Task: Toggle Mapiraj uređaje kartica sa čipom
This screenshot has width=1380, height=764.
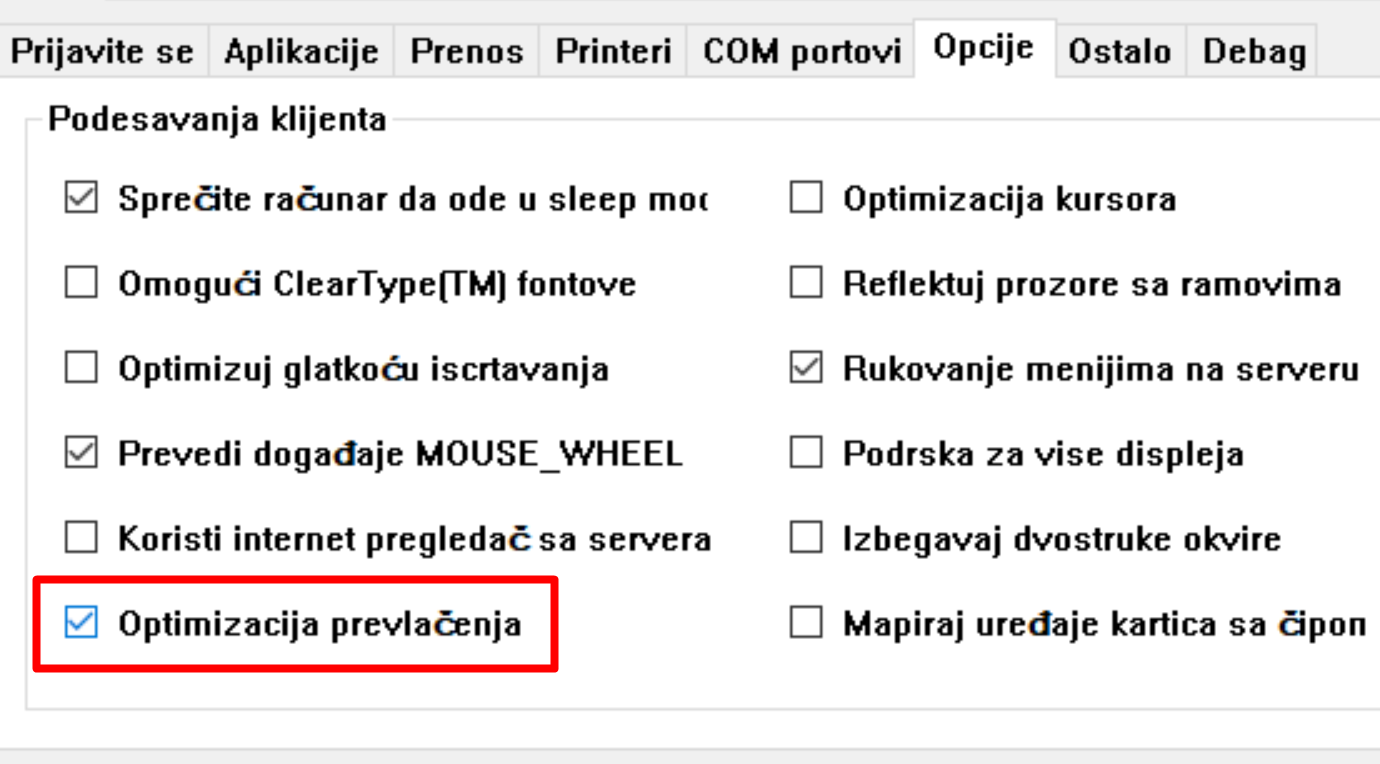Action: pyautogui.click(x=806, y=624)
